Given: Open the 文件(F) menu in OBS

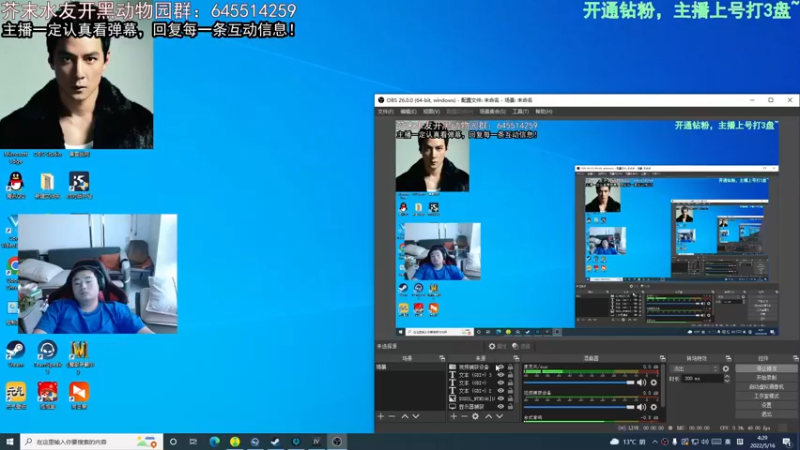Looking at the screenshot, I should [x=385, y=112].
